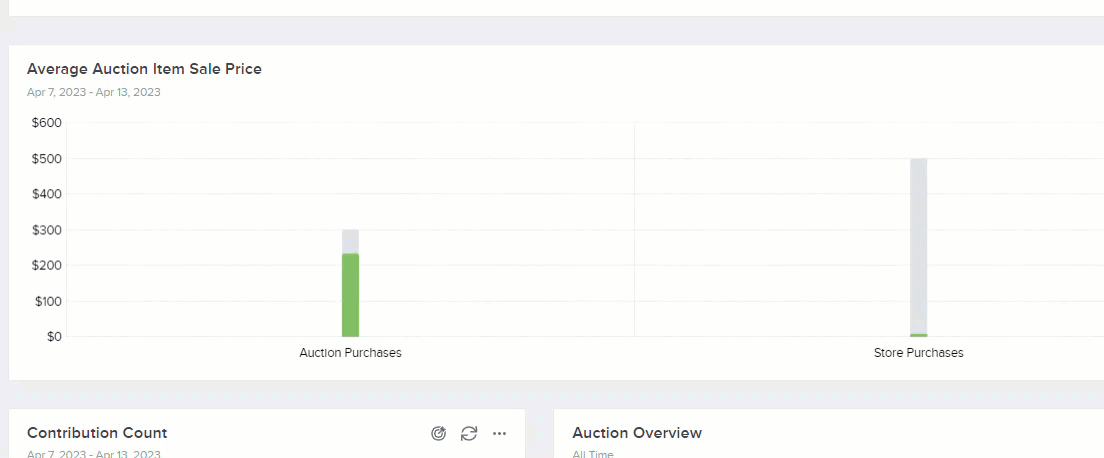
Task: Click the green Auction Purchases bar
Action: (350, 295)
